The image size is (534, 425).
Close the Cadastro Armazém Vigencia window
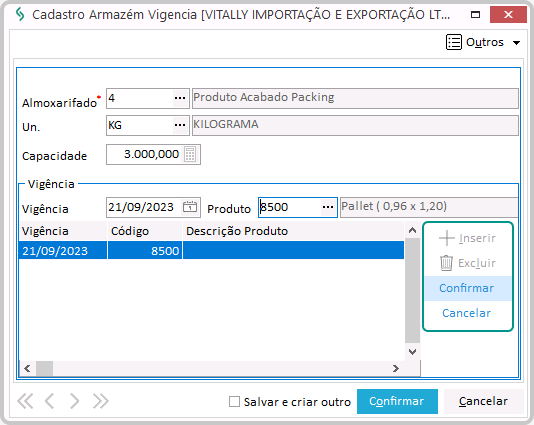[x=508, y=15]
